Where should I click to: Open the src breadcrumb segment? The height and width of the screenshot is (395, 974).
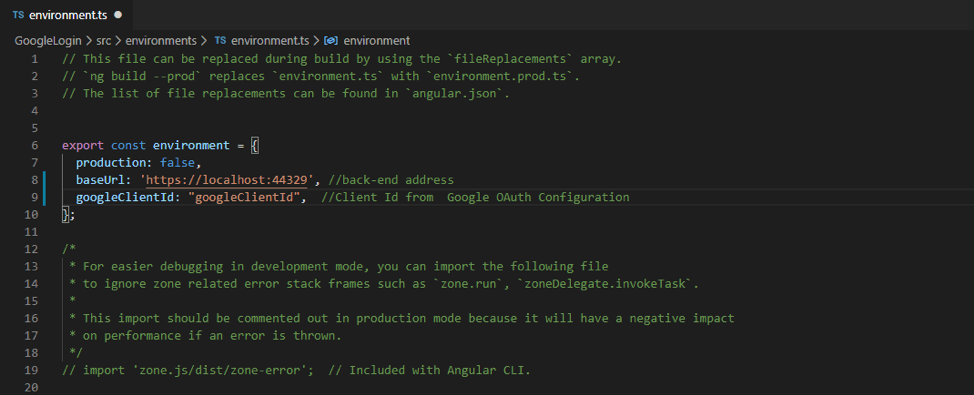click(104, 41)
